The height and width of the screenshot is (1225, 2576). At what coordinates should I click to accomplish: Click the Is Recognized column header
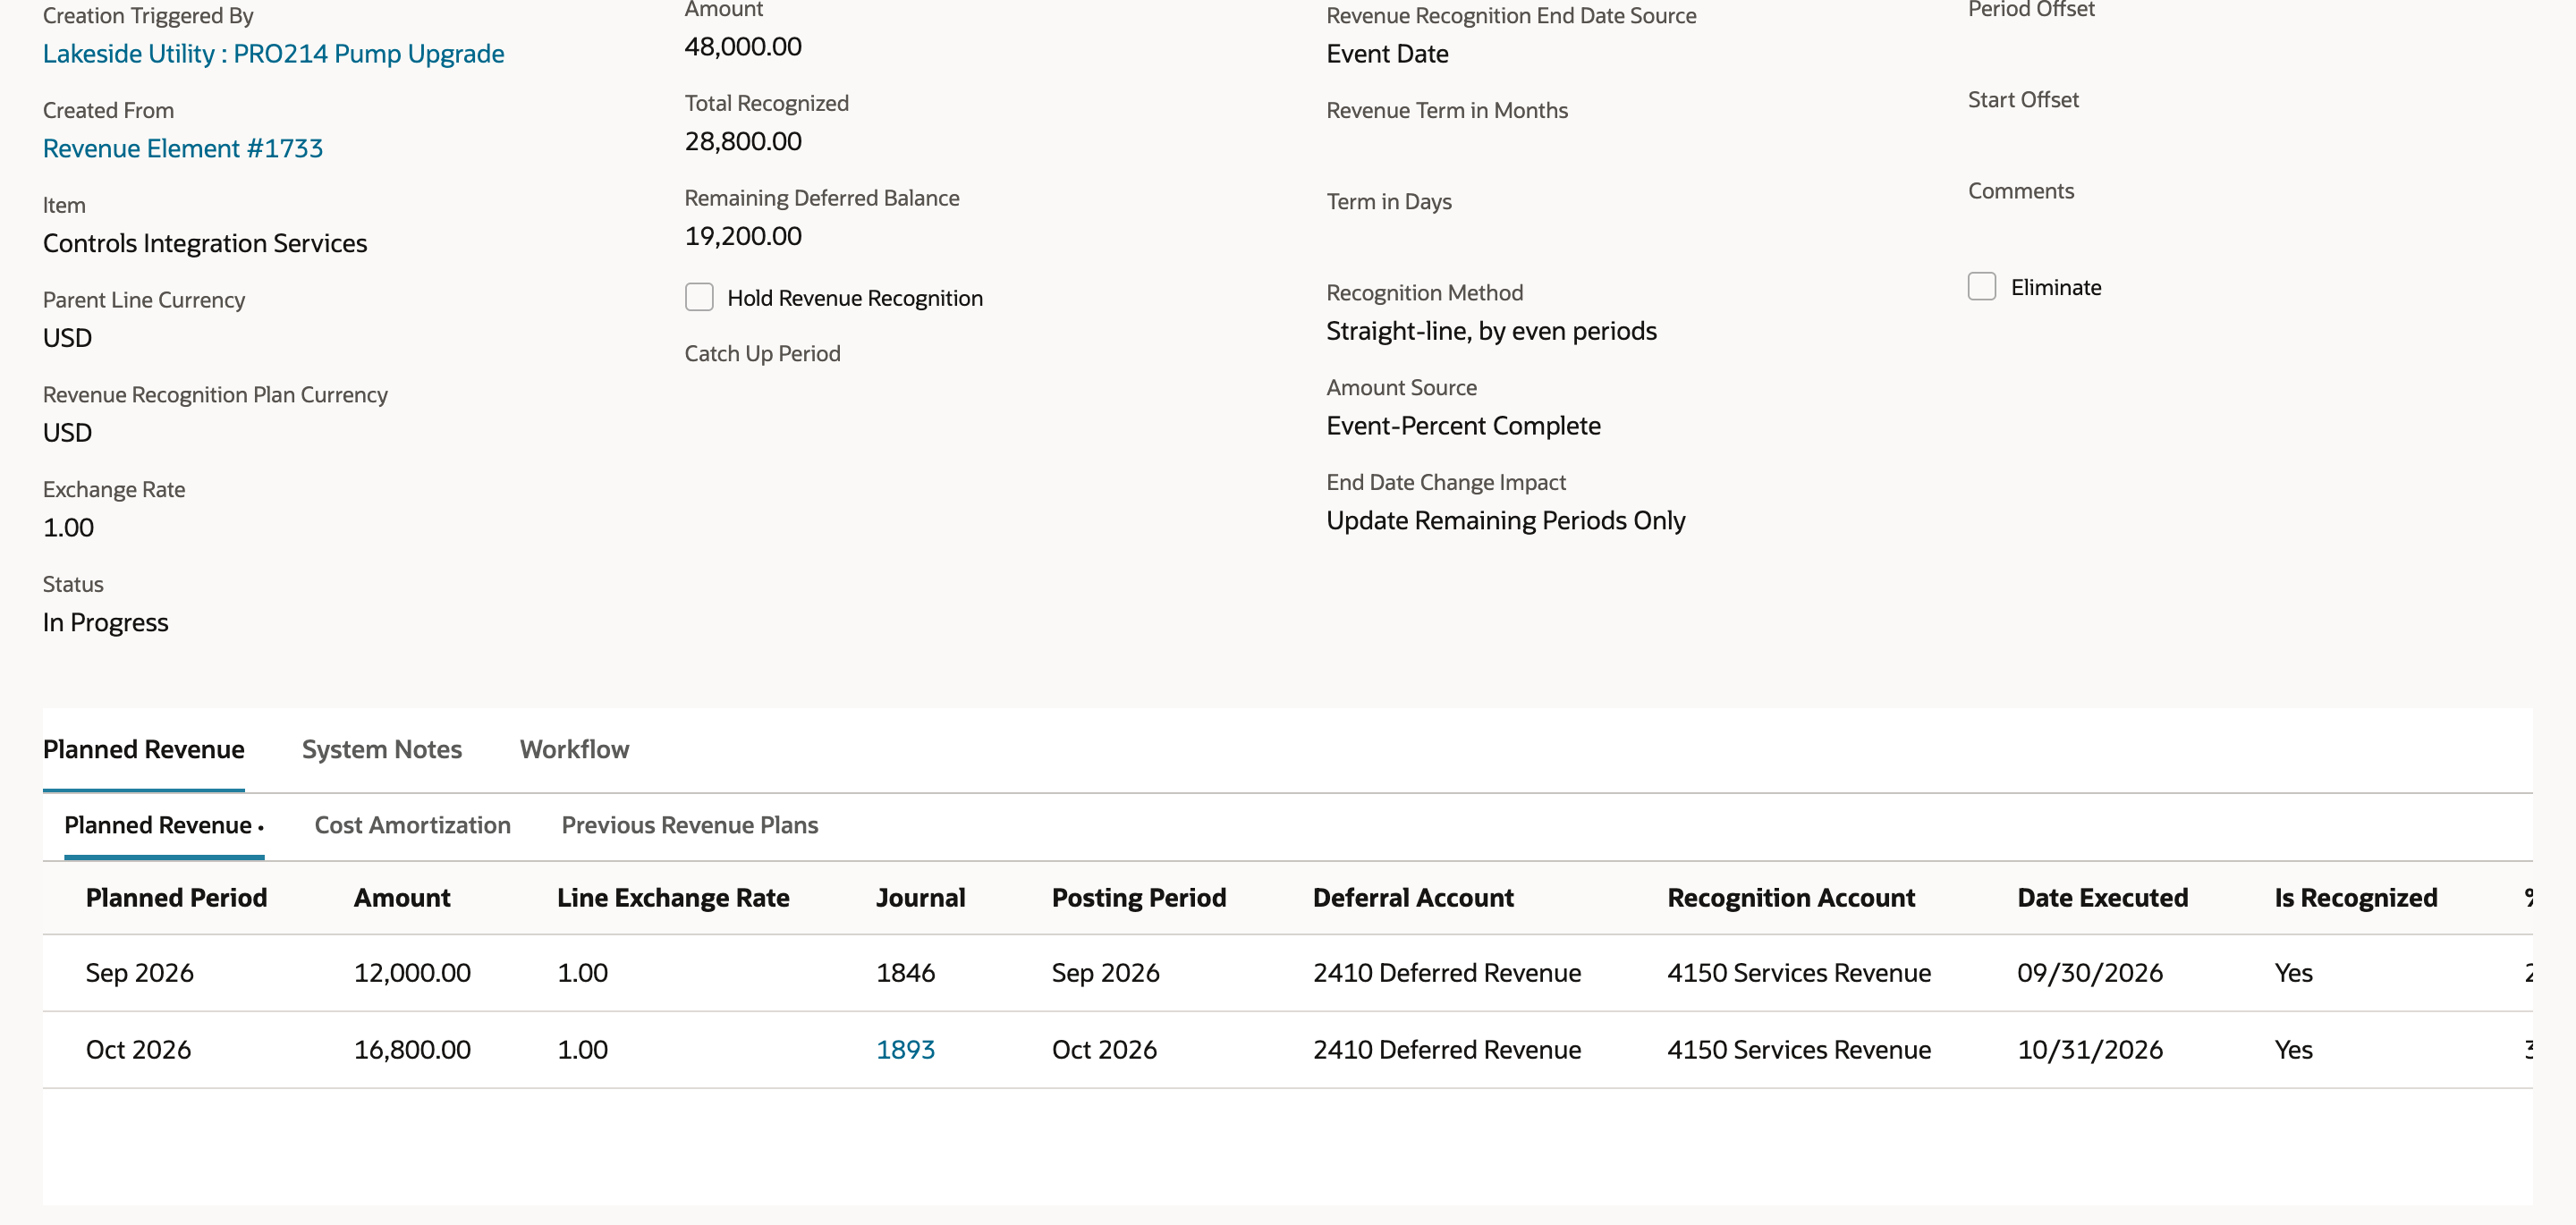click(2356, 898)
